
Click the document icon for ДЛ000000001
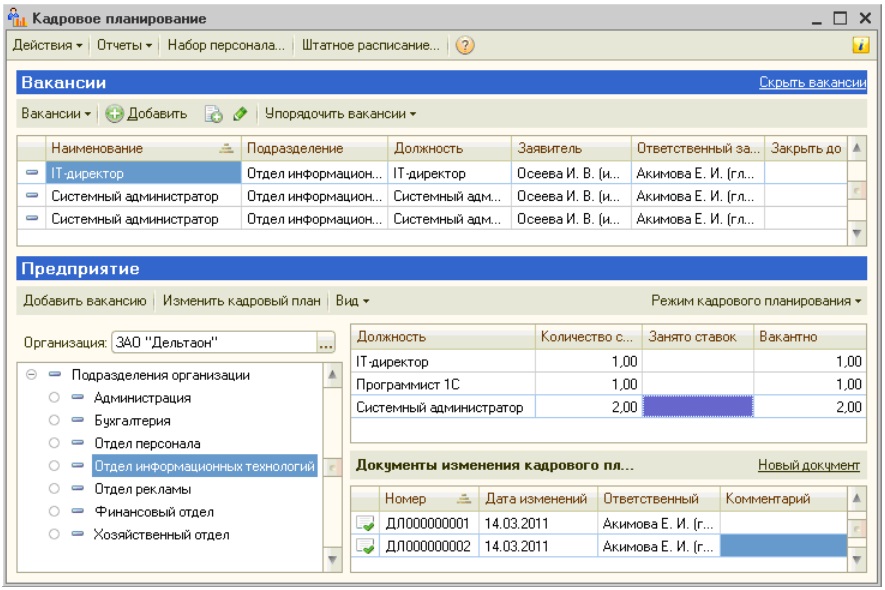(x=365, y=523)
